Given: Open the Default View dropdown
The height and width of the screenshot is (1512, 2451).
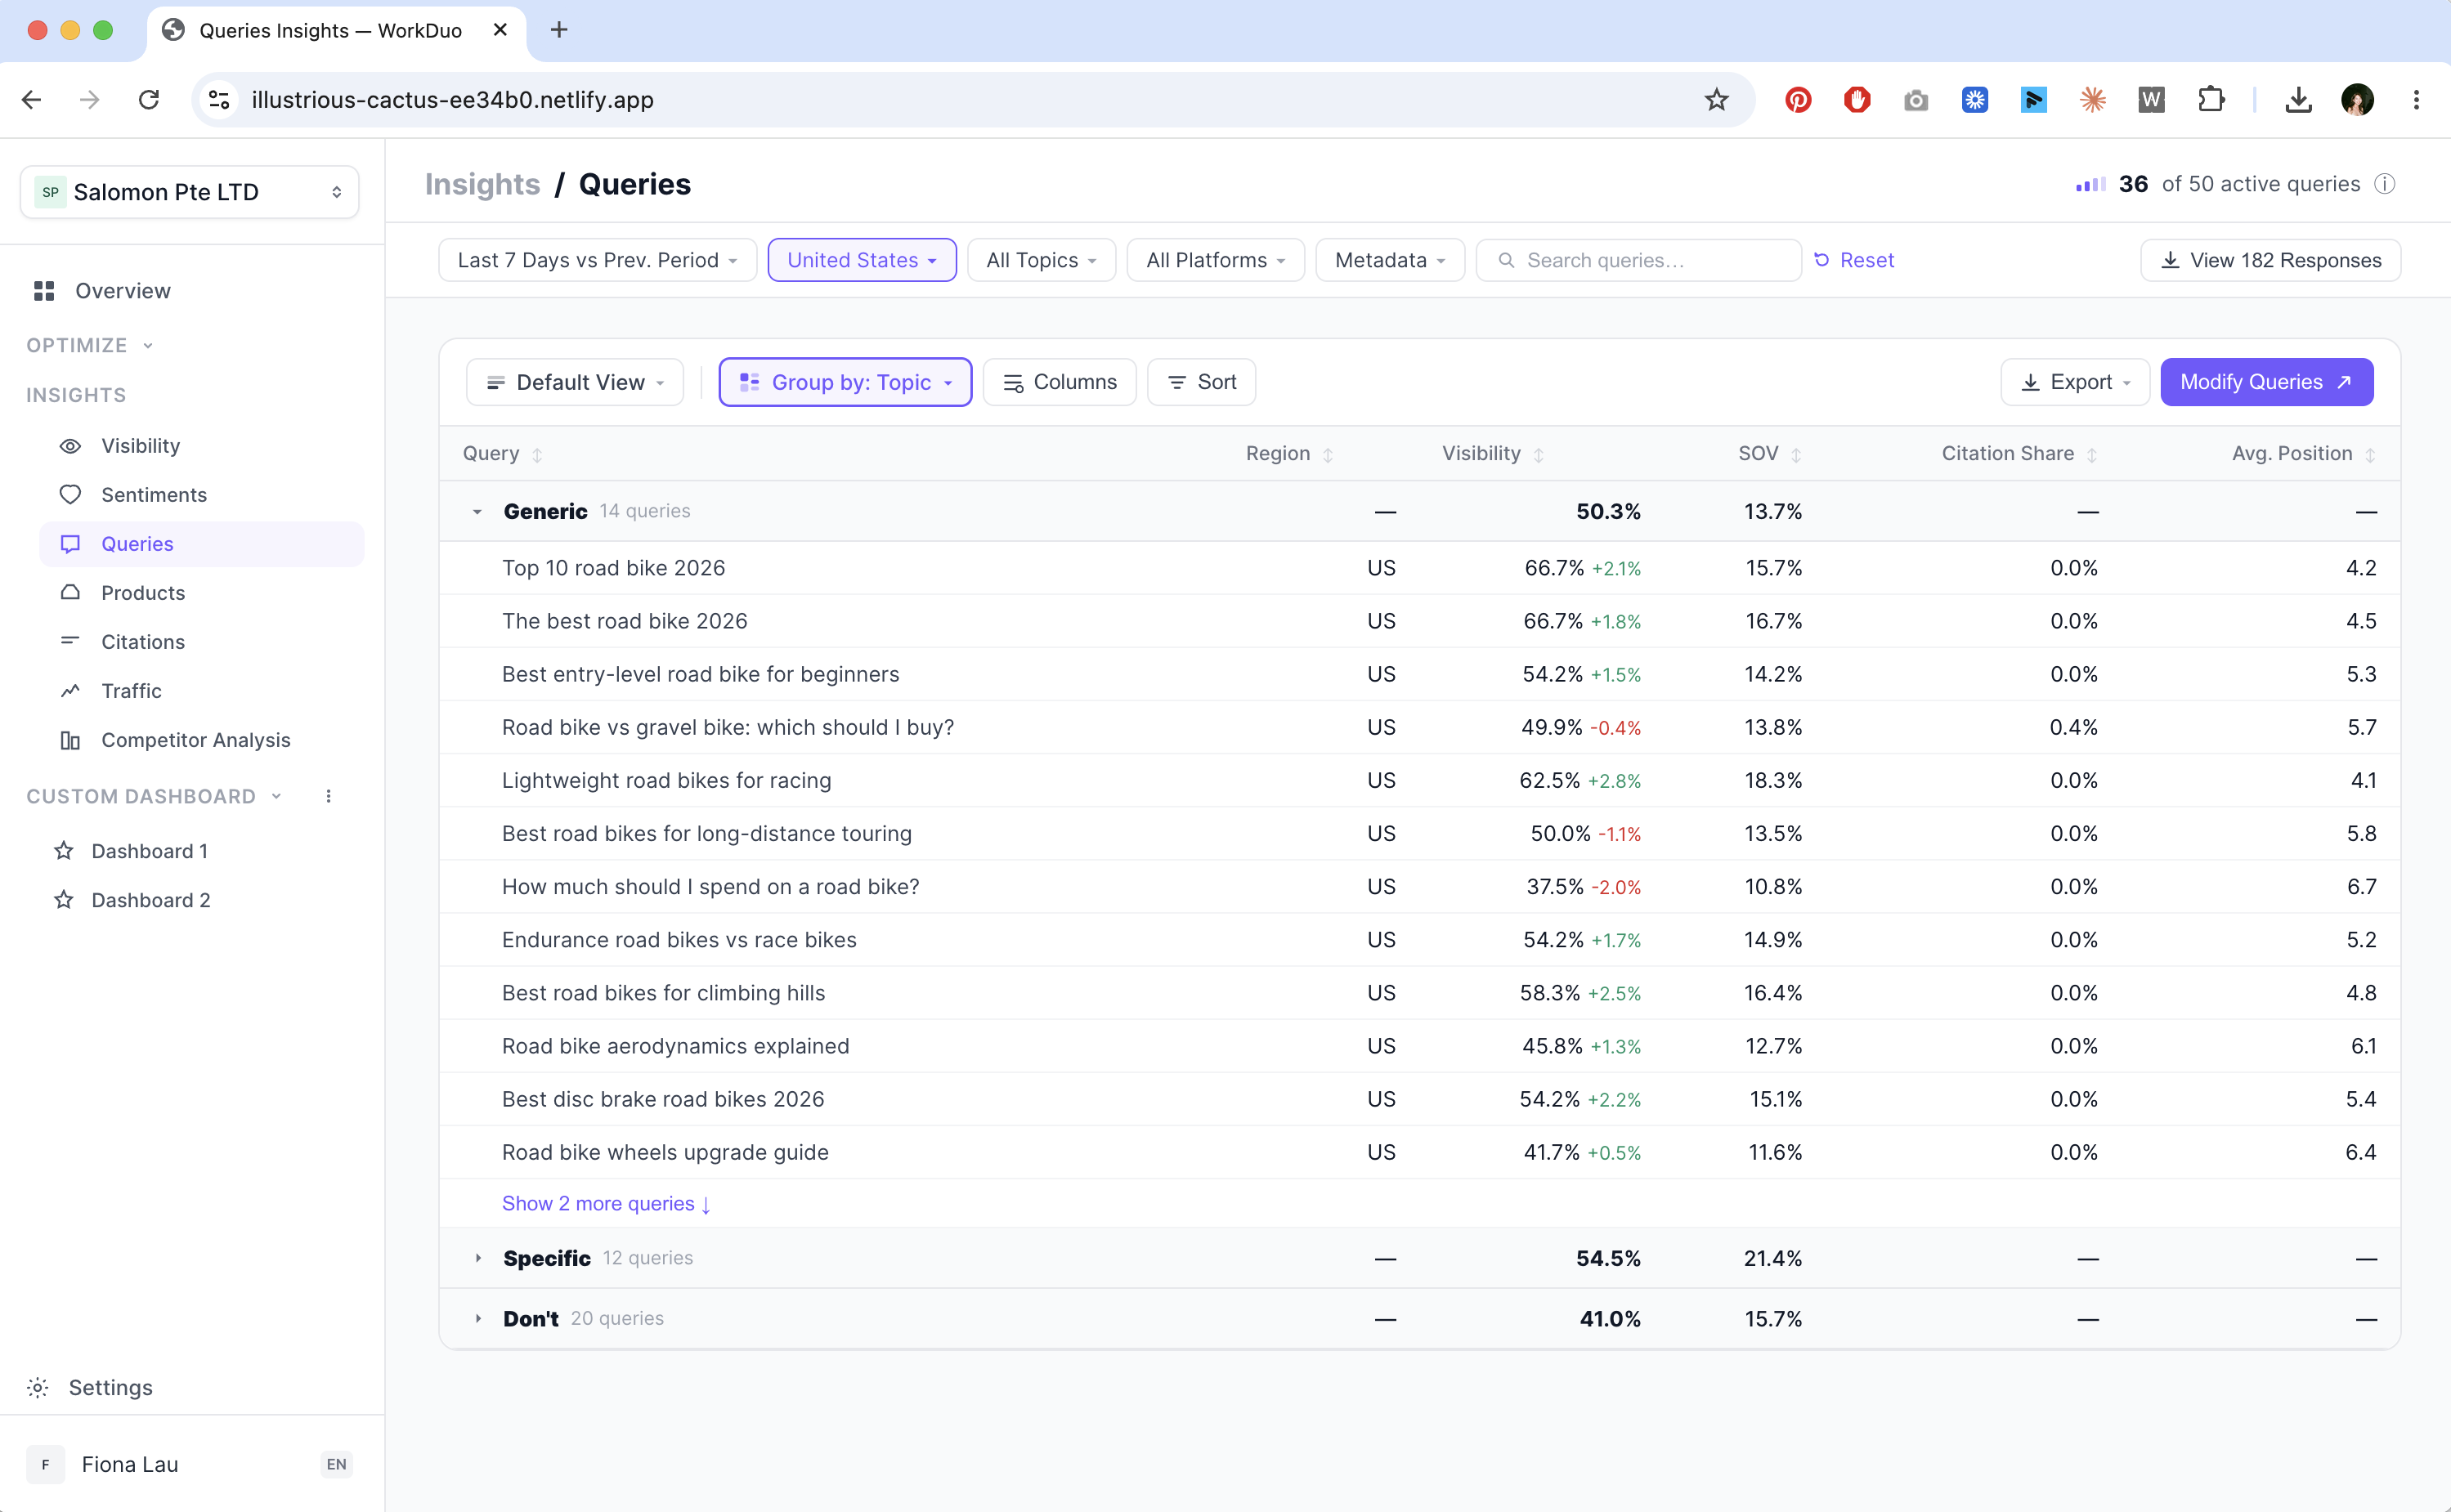Looking at the screenshot, I should point(575,382).
